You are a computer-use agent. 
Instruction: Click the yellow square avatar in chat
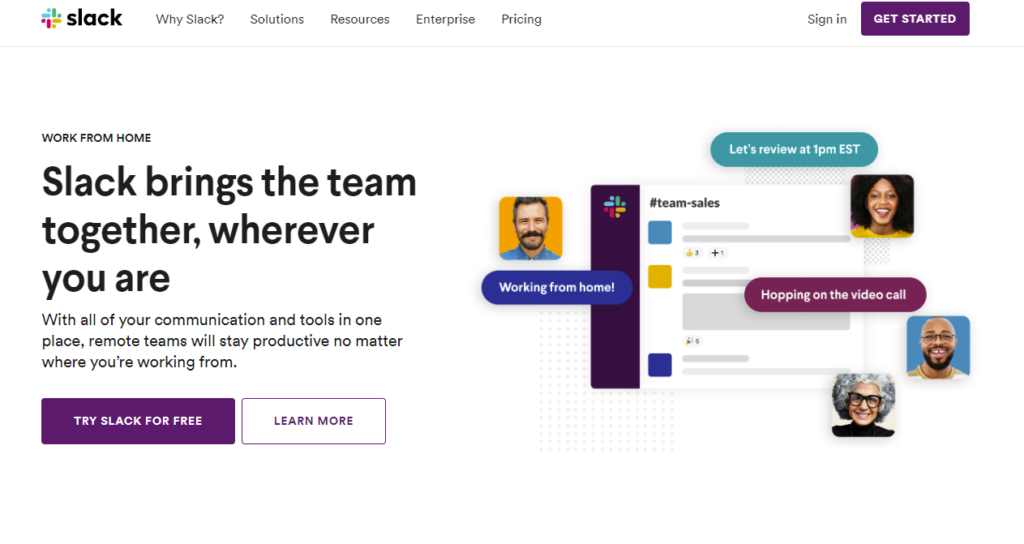coord(660,276)
